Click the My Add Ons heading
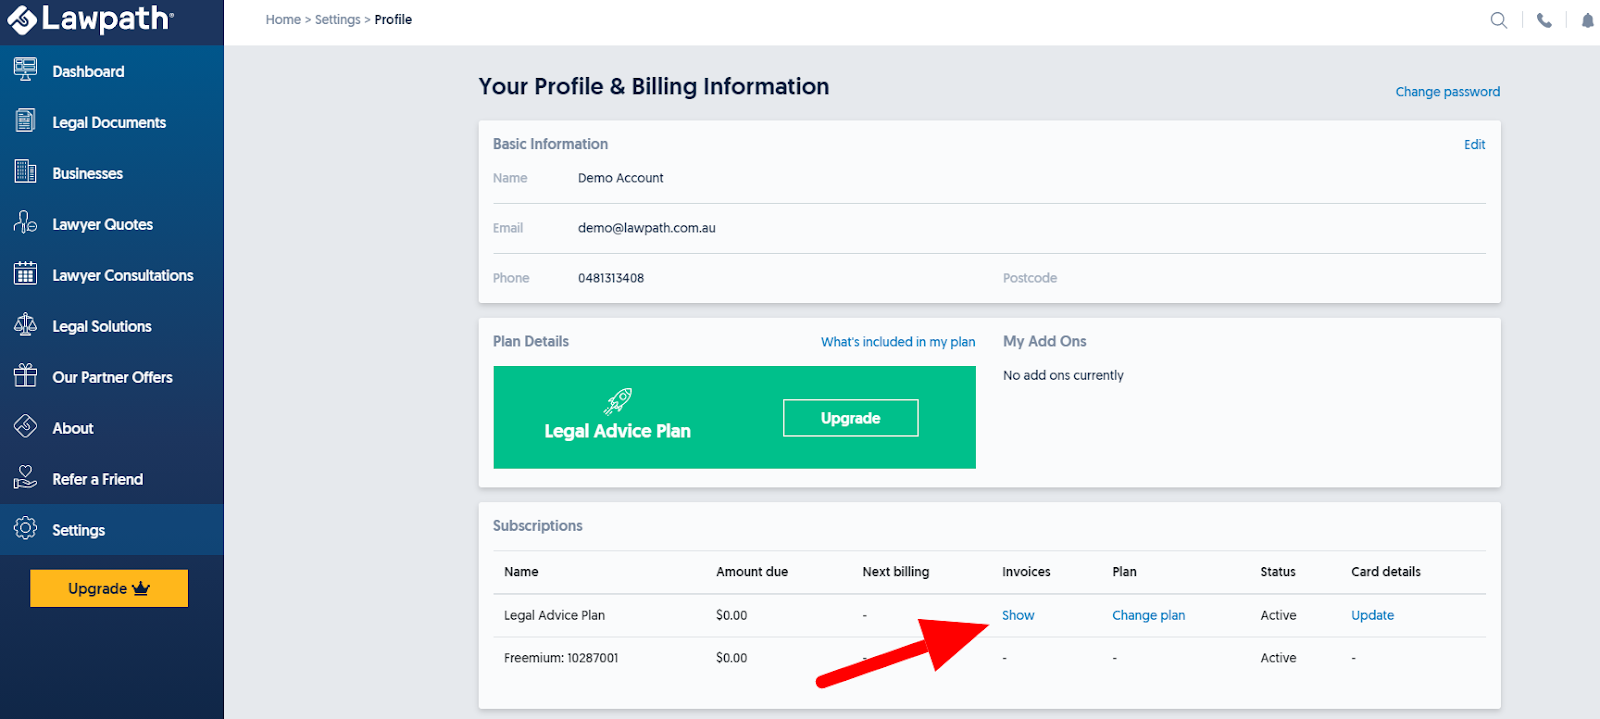Screen dimensions: 1600x719 point(1044,341)
